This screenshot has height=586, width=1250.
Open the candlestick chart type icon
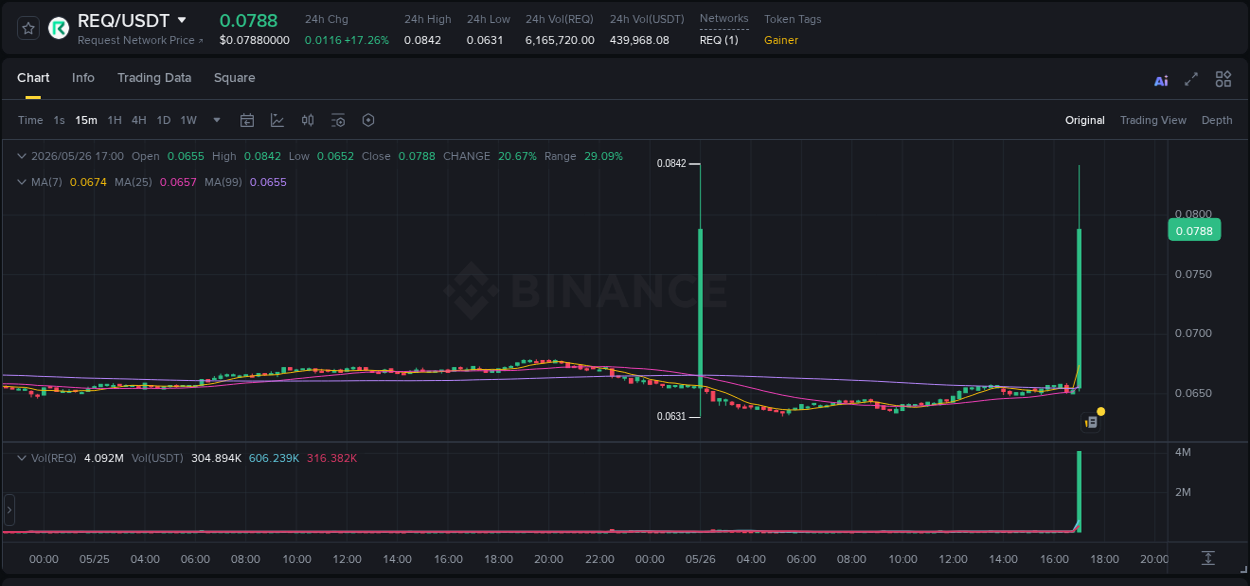click(x=308, y=120)
